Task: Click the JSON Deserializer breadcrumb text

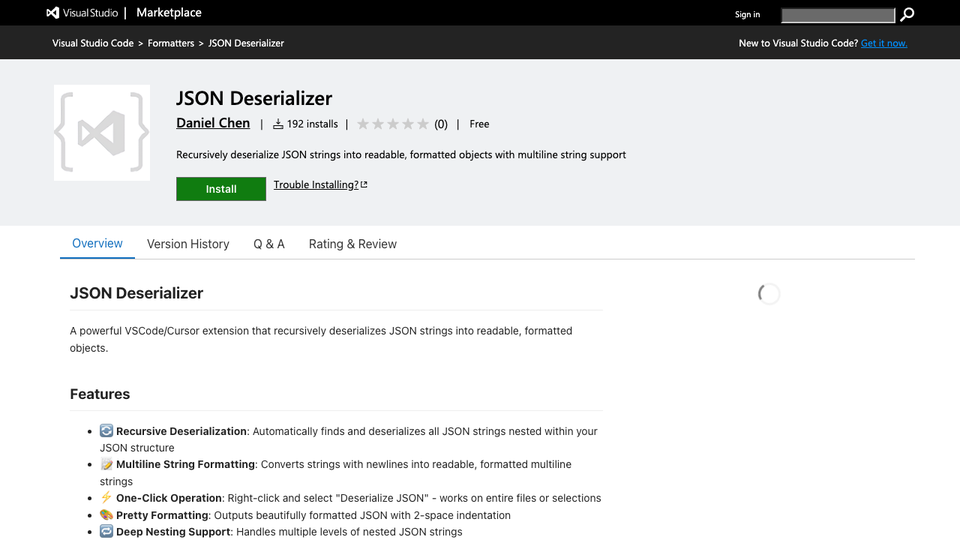Action: [x=246, y=43]
